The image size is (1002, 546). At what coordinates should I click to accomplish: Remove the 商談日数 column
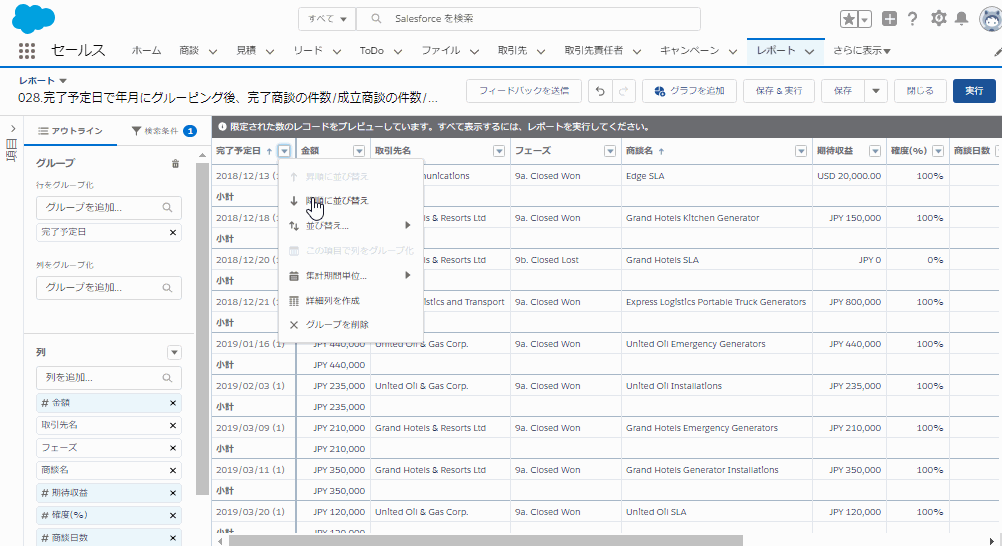tap(173, 538)
